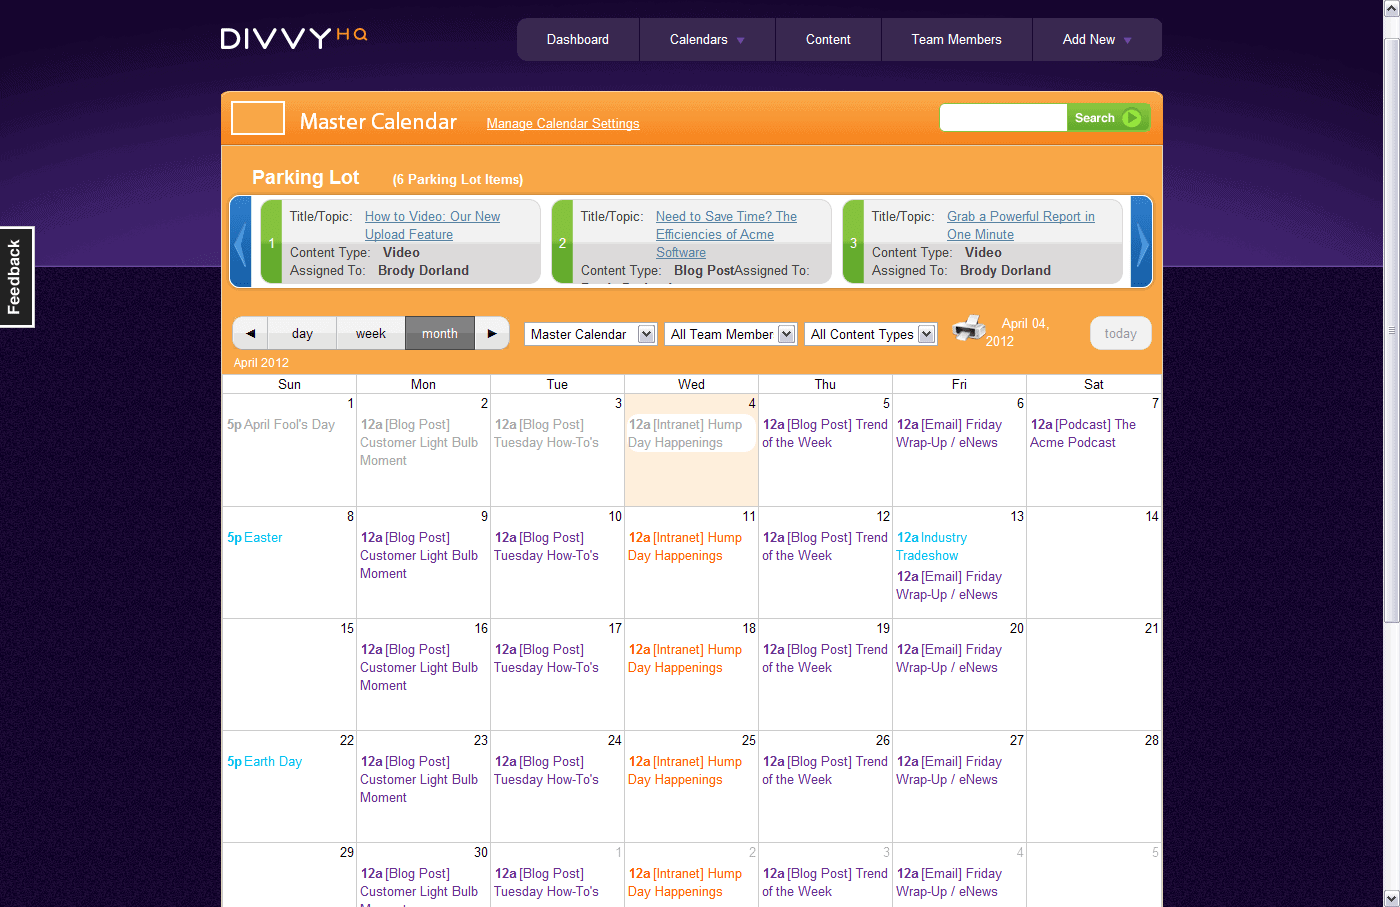Click the right Parking Lot carousel arrow
1400x907 pixels.
click(x=1141, y=242)
